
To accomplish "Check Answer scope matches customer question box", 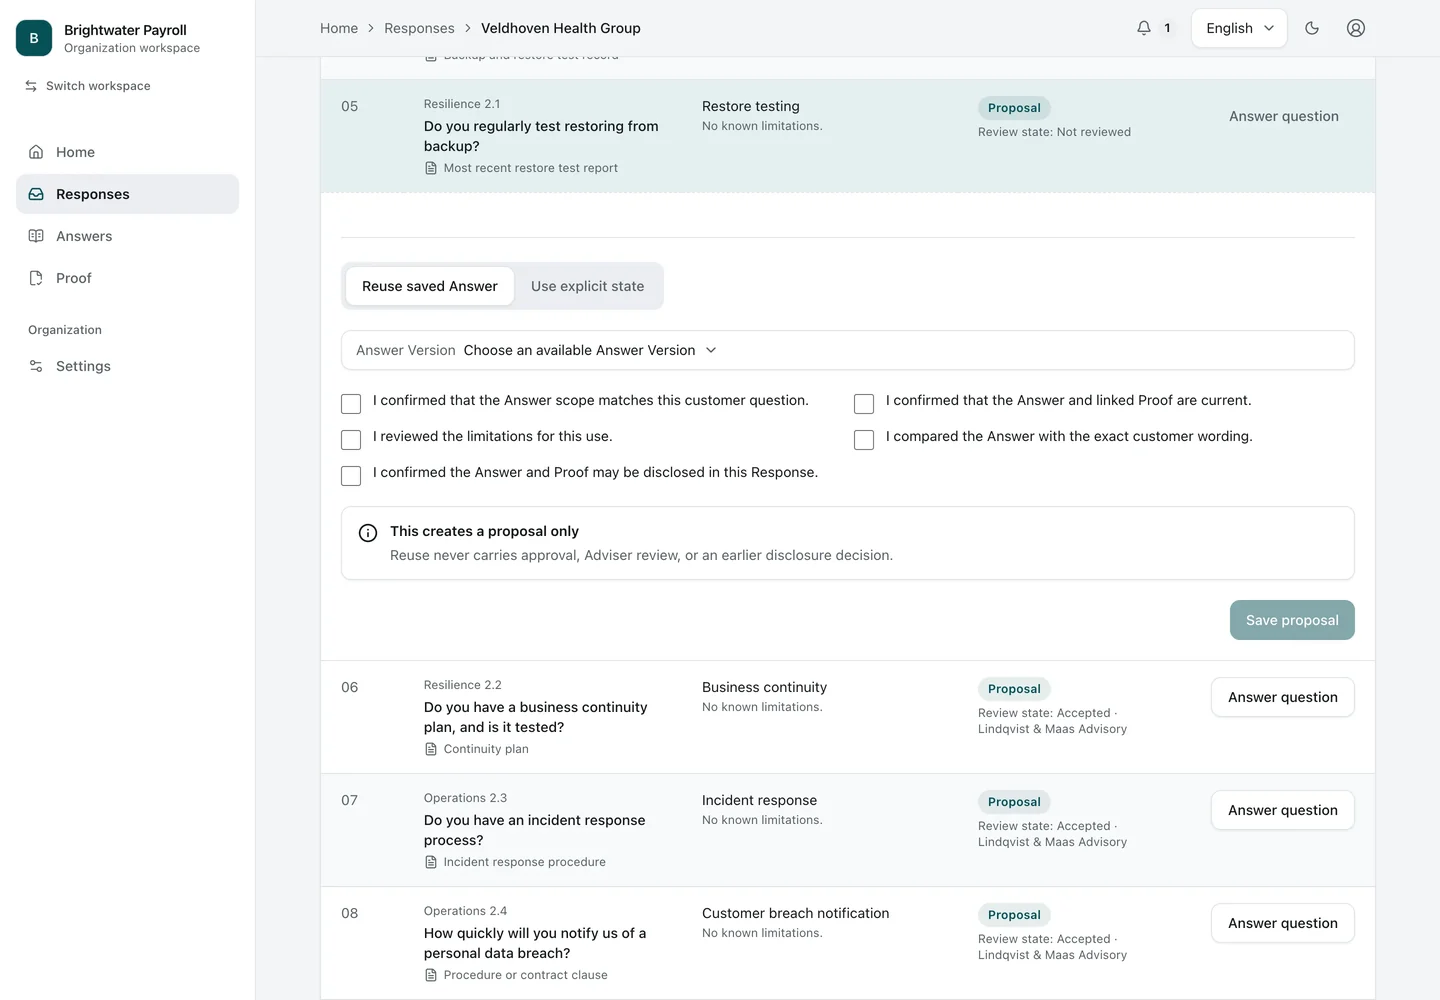I will click(x=351, y=404).
